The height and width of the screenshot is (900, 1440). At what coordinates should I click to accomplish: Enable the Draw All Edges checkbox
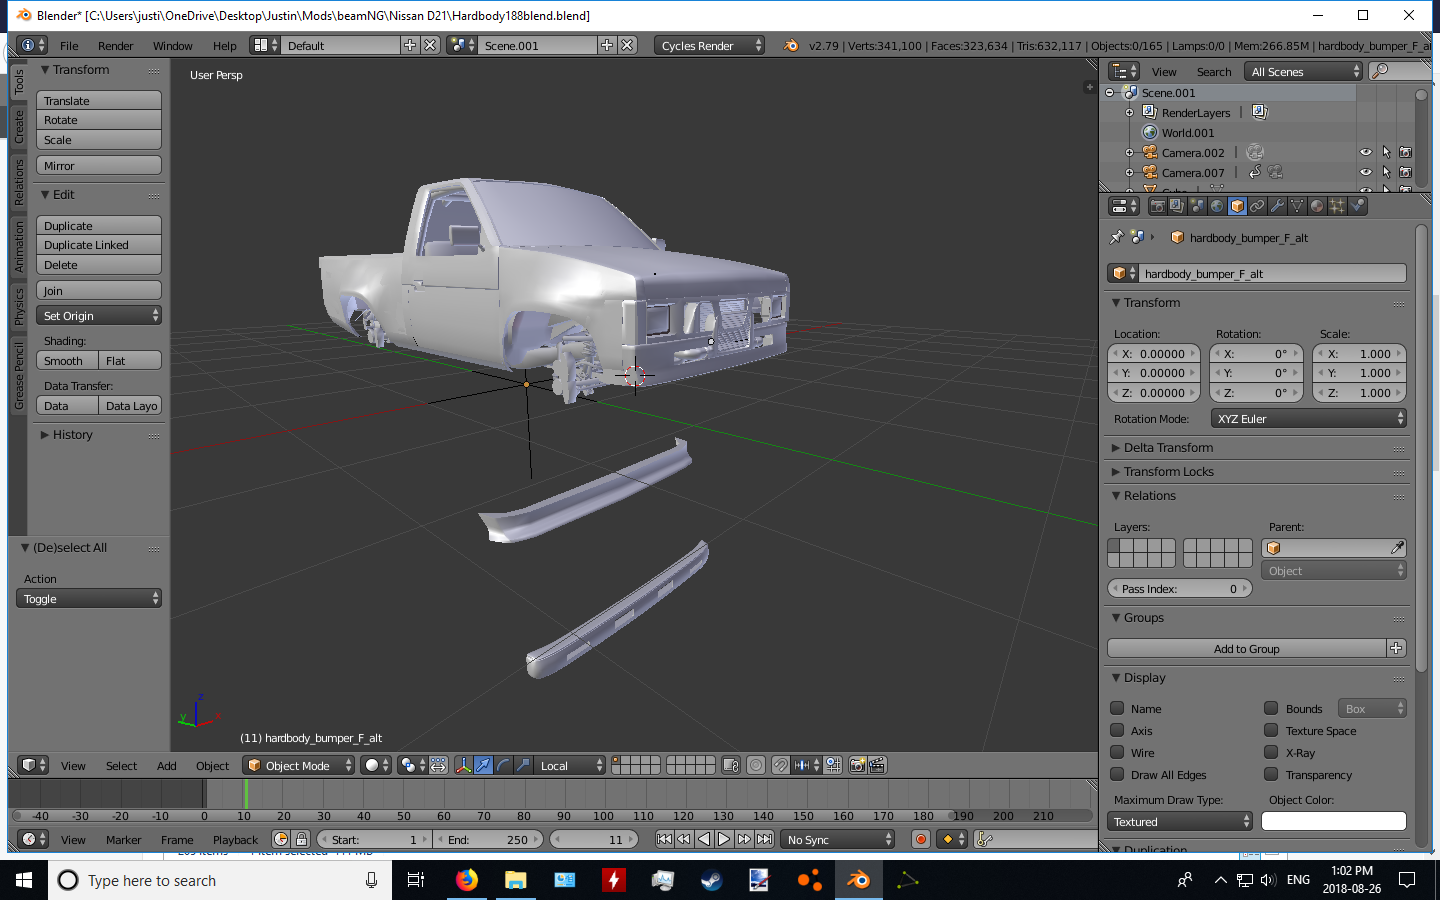click(x=1118, y=774)
